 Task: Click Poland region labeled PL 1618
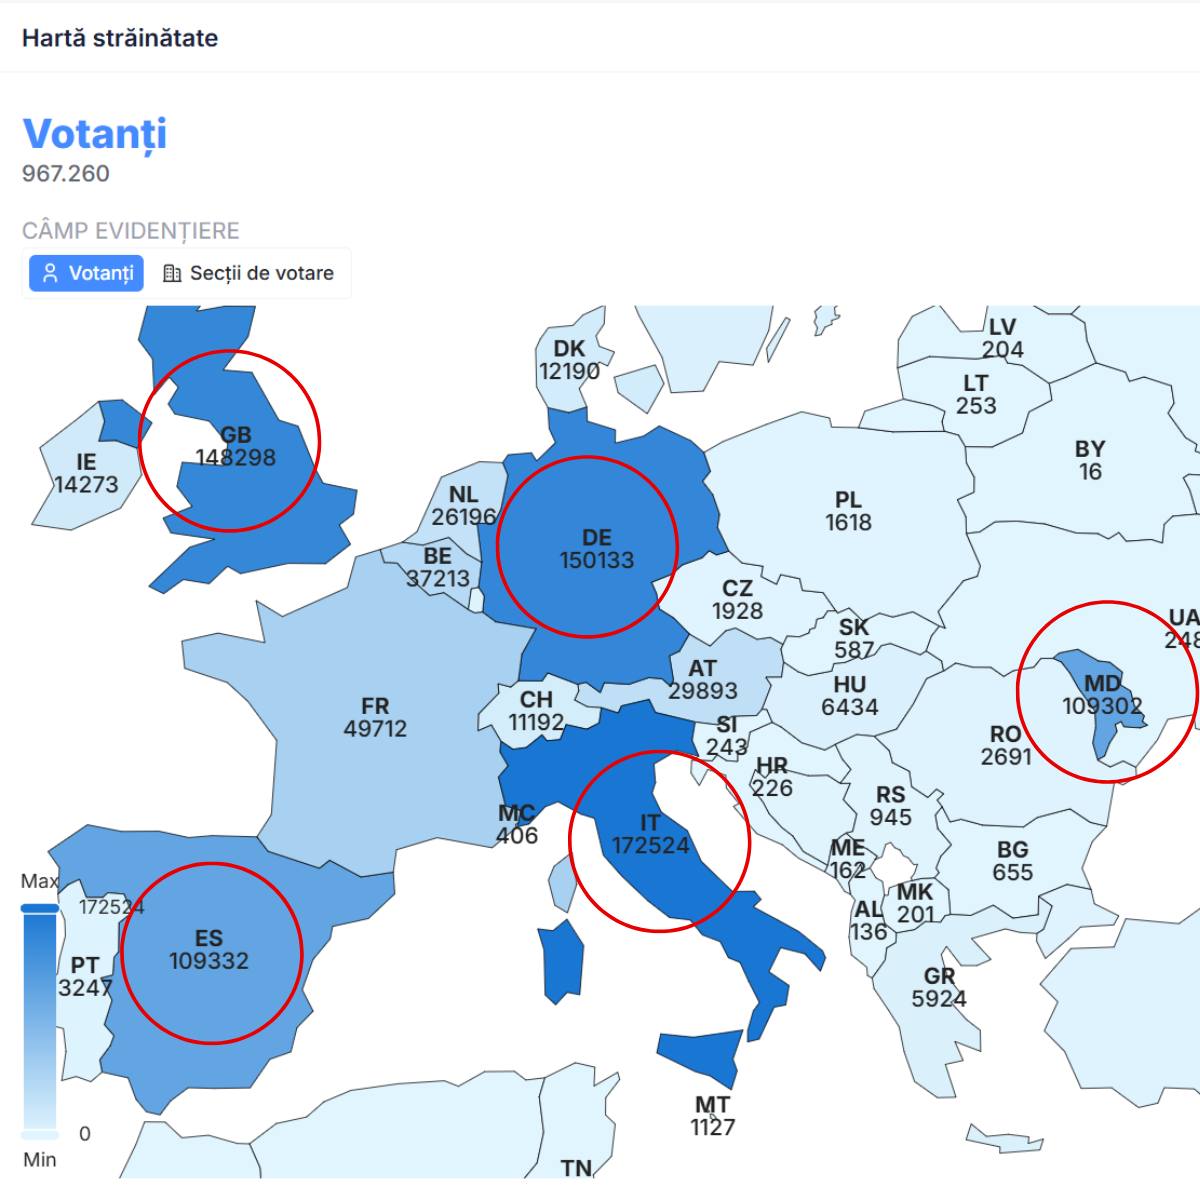pos(848,511)
